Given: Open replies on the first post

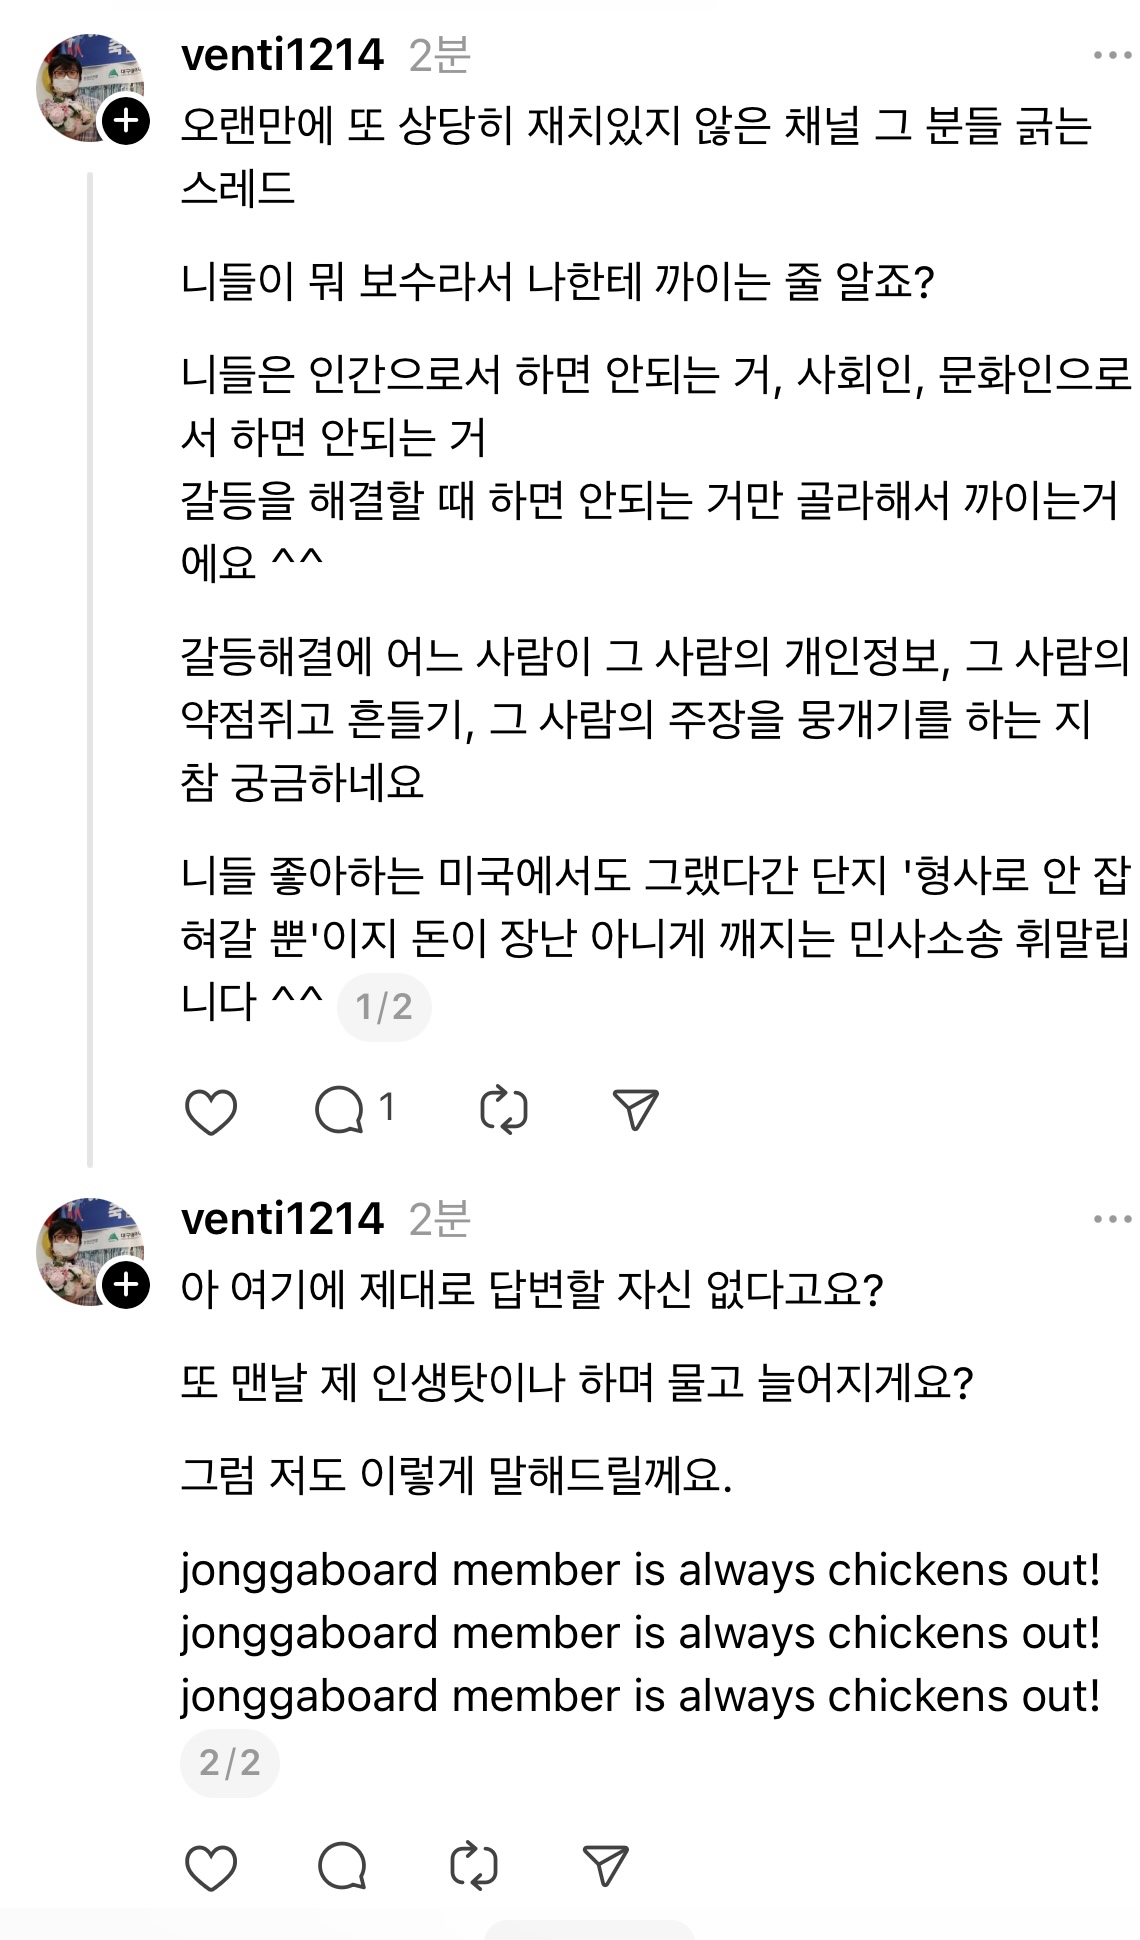Looking at the screenshot, I should (x=340, y=1111).
